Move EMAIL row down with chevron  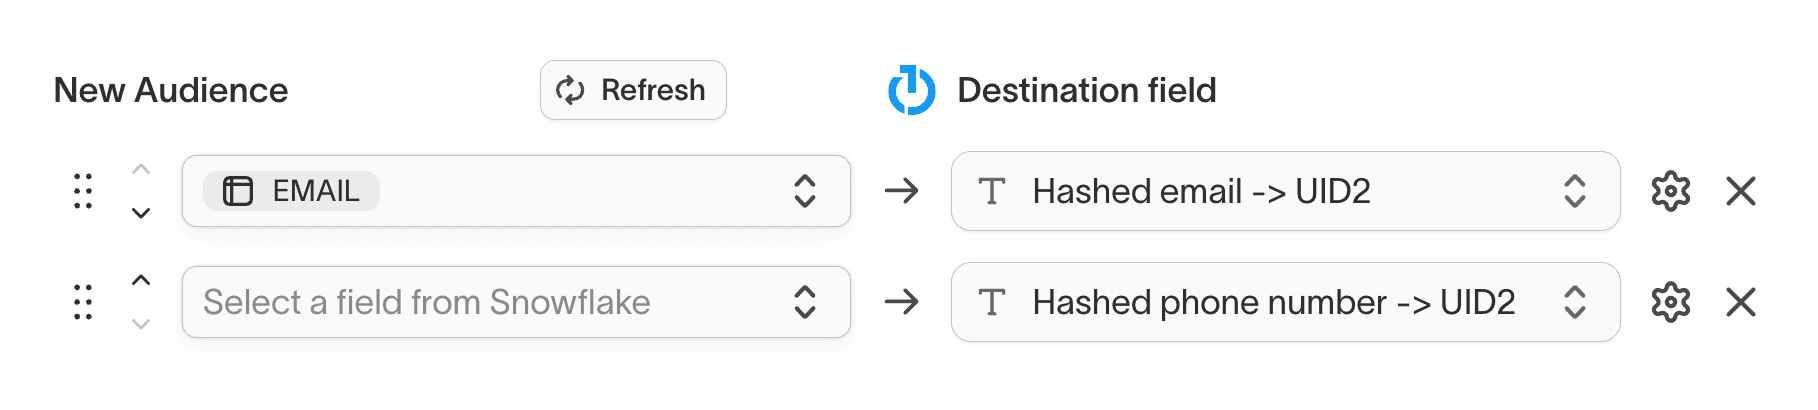[141, 213]
